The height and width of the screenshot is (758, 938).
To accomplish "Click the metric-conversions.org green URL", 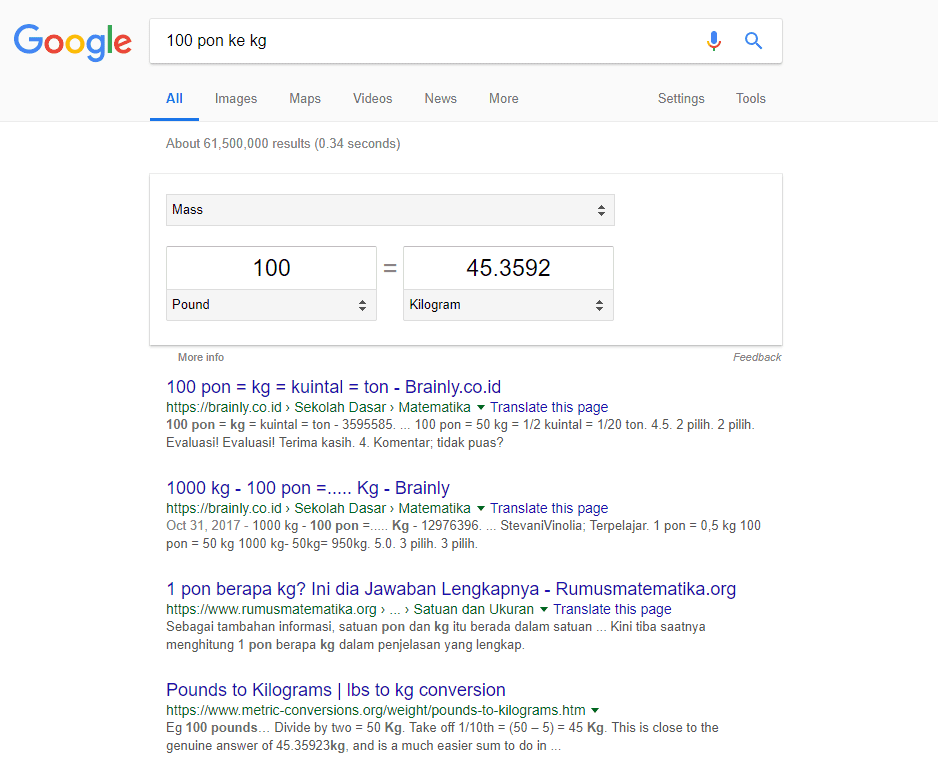I will coord(376,711).
